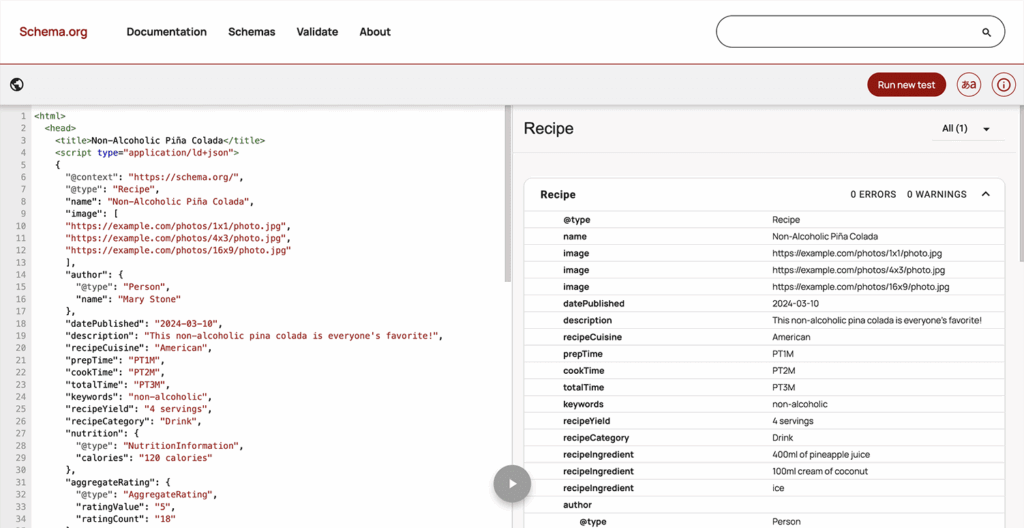Click the "keywords" code line

point(138,397)
